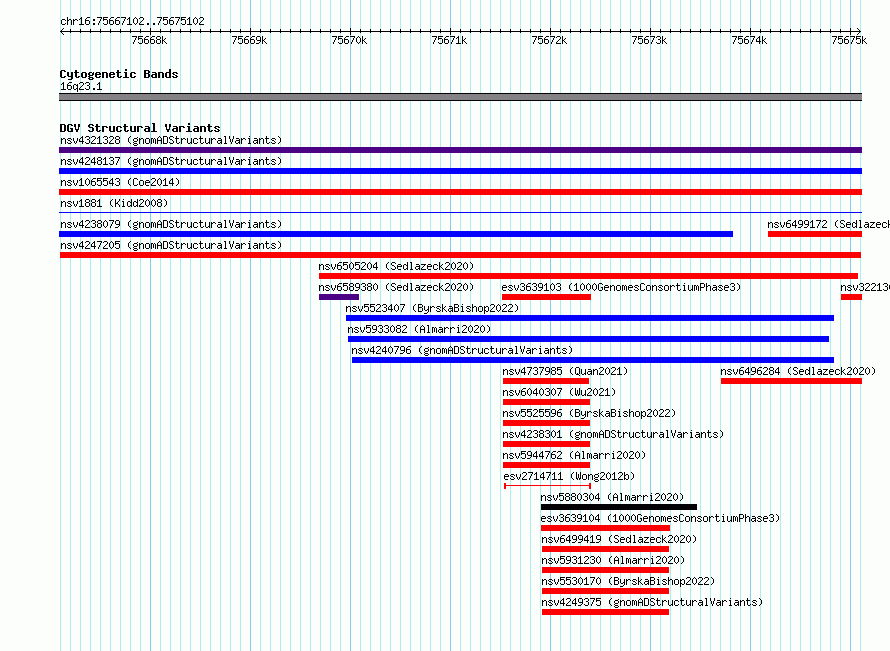Screen dimensions: 890x651
Task: Open nsv6499419 (Sedlazeck2020) label
Action: tap(619, 539)
